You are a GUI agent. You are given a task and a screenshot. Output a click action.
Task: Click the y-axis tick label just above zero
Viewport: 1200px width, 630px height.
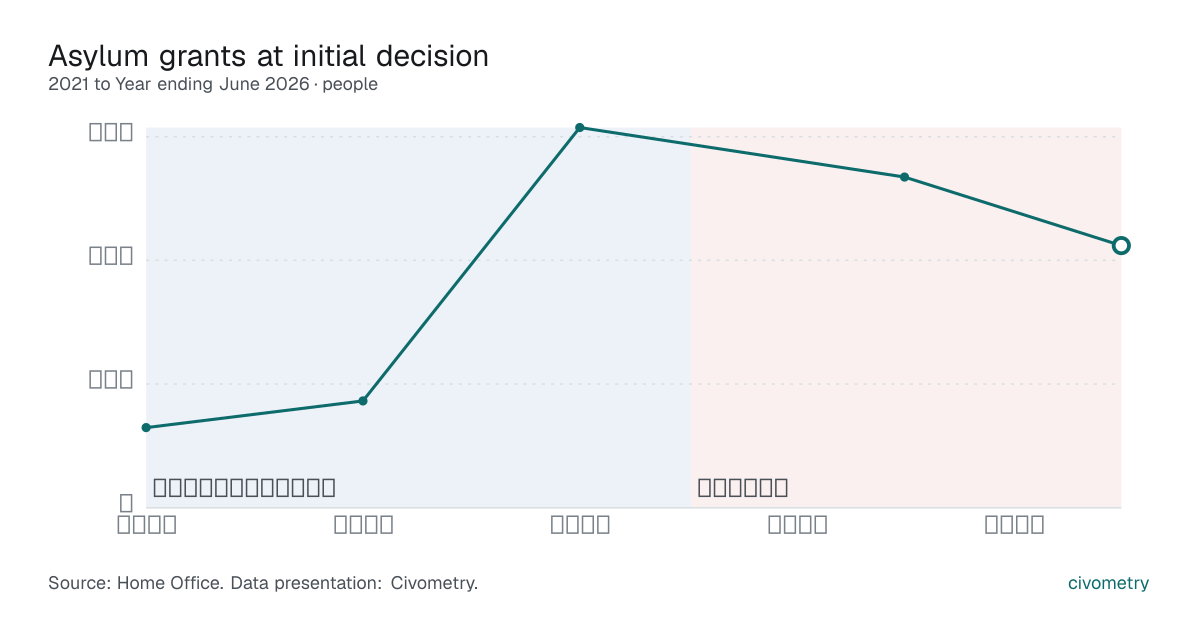(111, 379)
